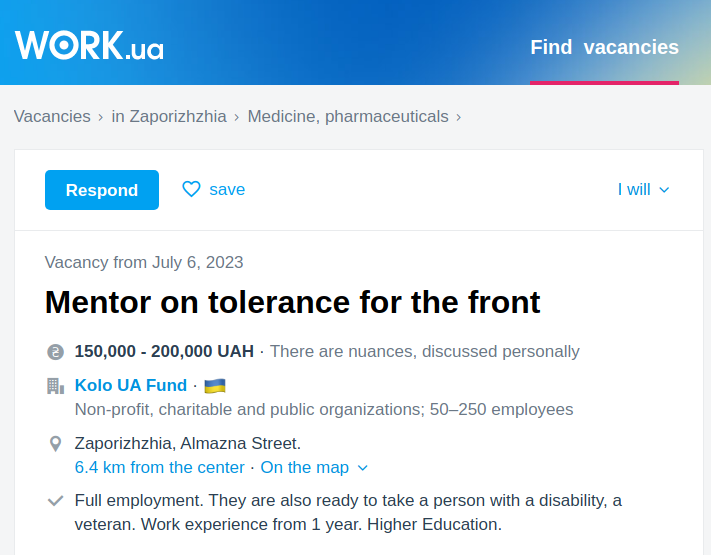Expand the I will dropdown

(643, 190)
